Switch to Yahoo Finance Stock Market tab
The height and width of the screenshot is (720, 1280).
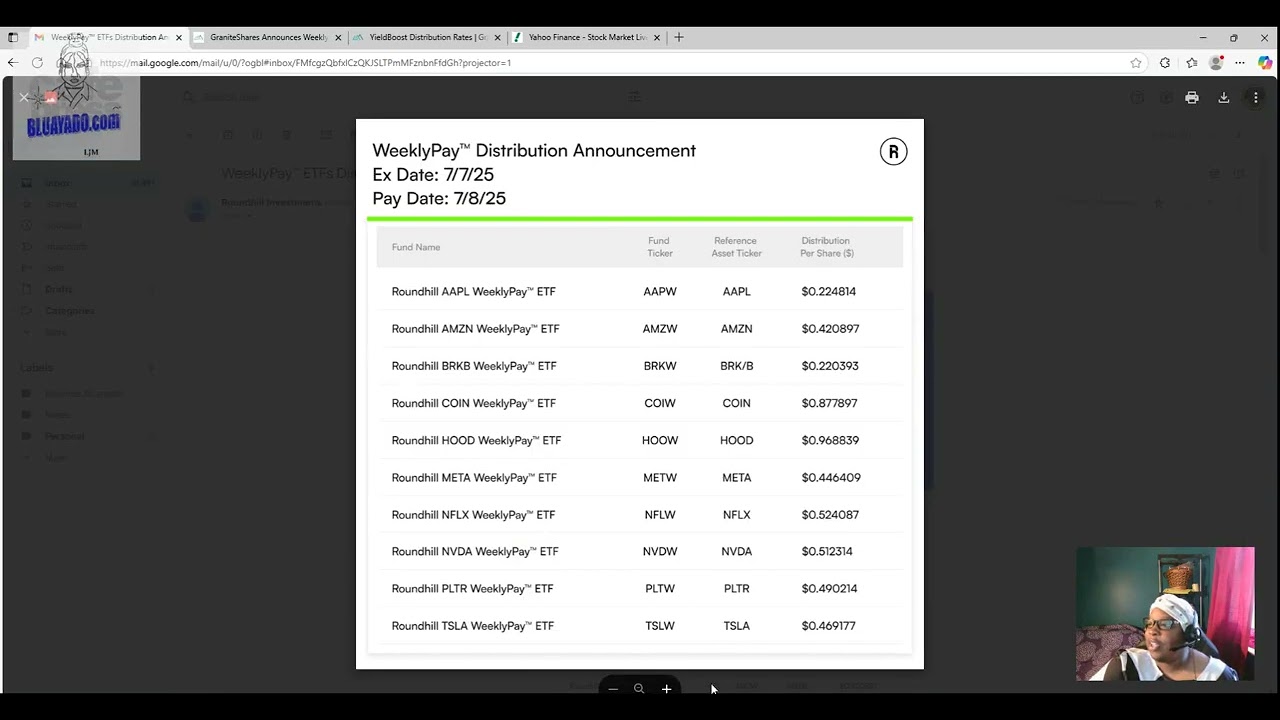coord(587,37)
